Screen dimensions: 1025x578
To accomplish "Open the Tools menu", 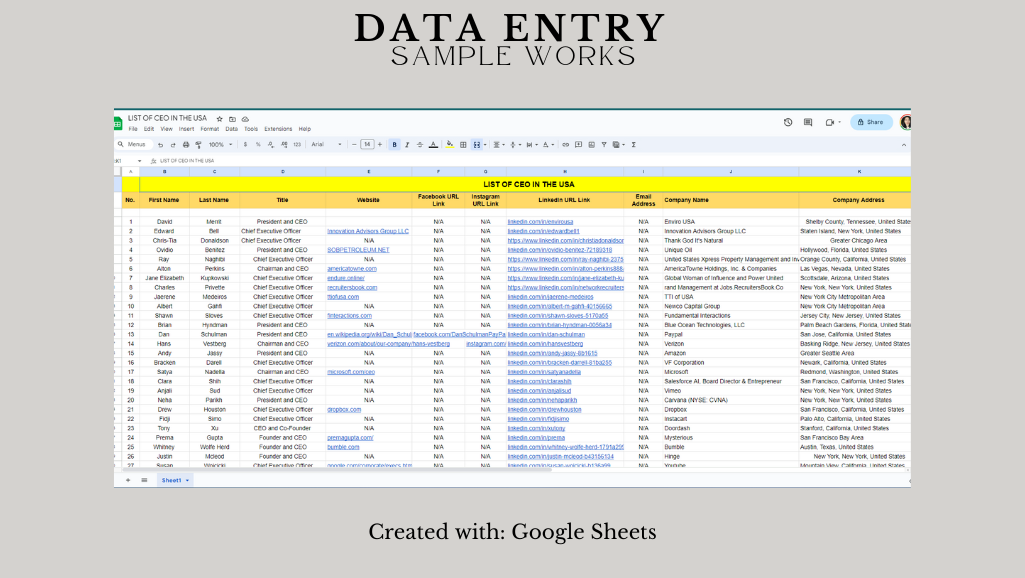I will click(251, 129).
